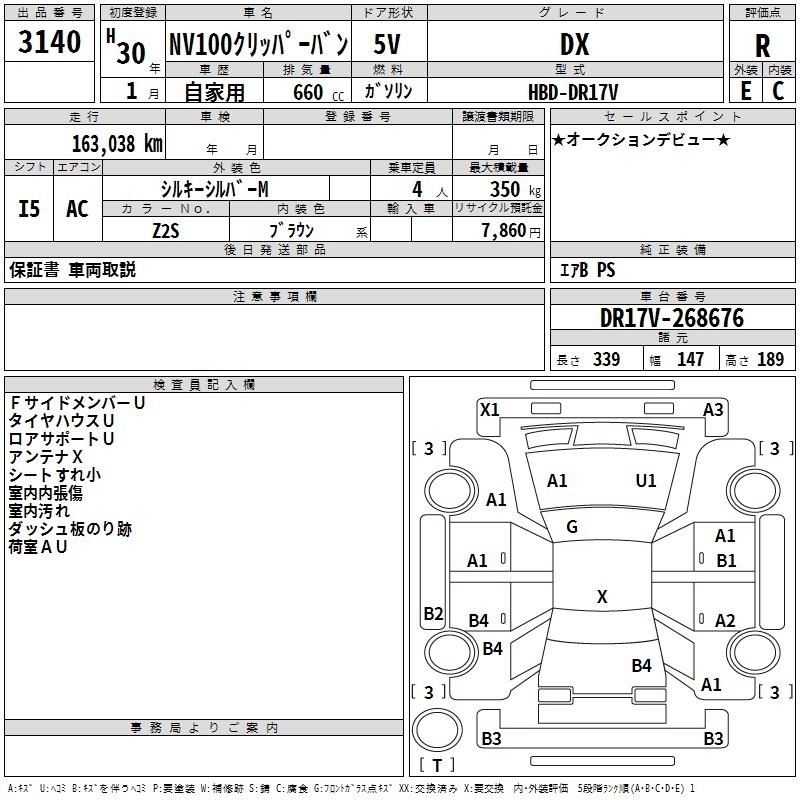This screenshot has width=800, height=800.
Task: Click the "B1" mark on car diagram
Action: 726,561
